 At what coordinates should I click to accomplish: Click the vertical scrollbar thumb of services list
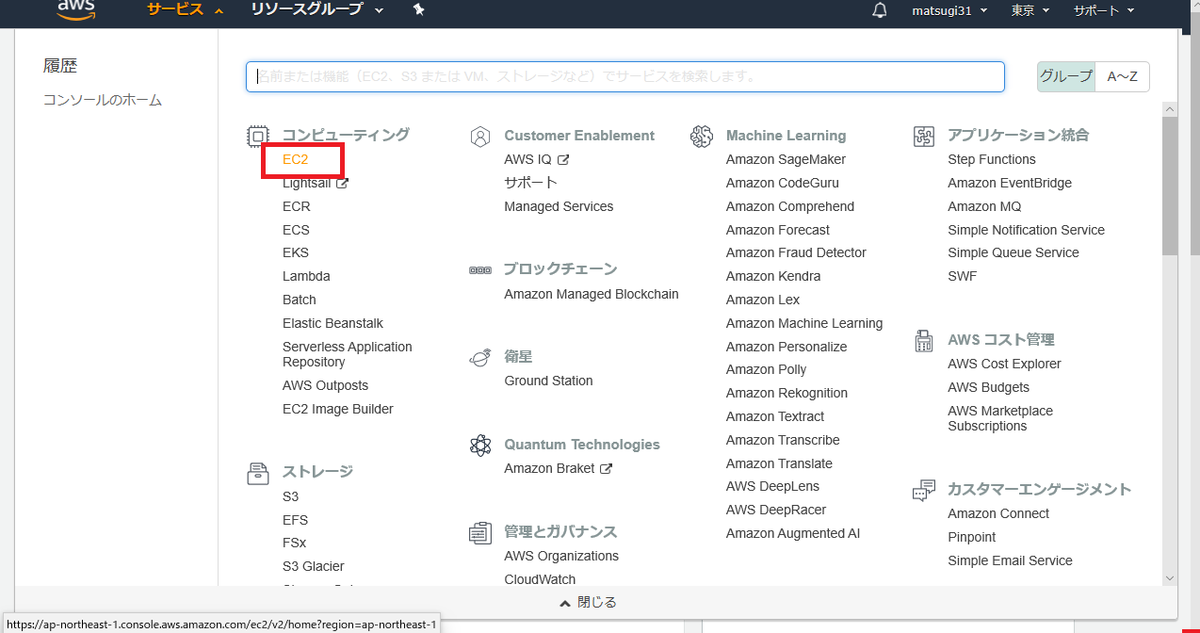1170,186
